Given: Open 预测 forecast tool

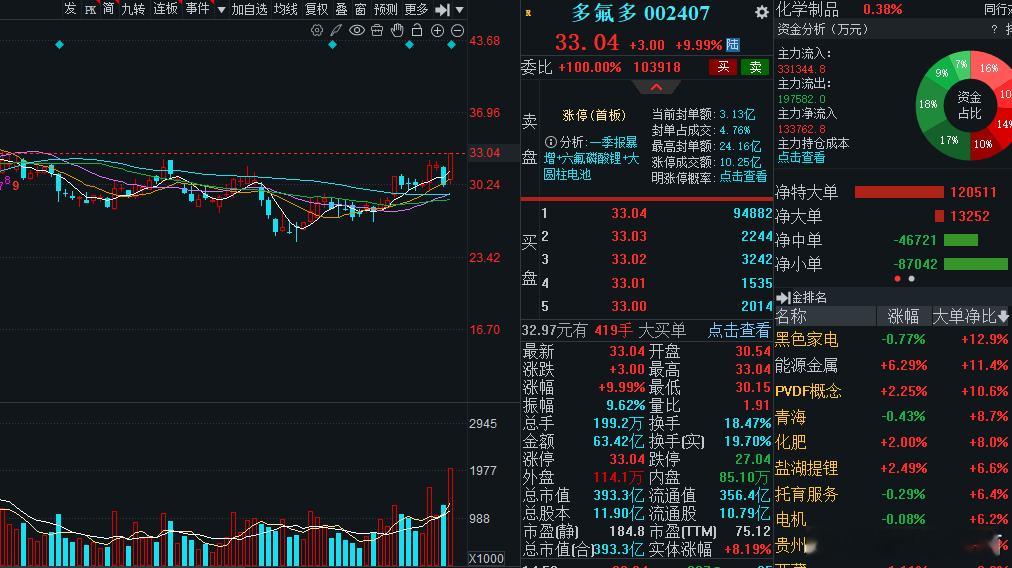Looking at the screenshot, I should 385,9.
